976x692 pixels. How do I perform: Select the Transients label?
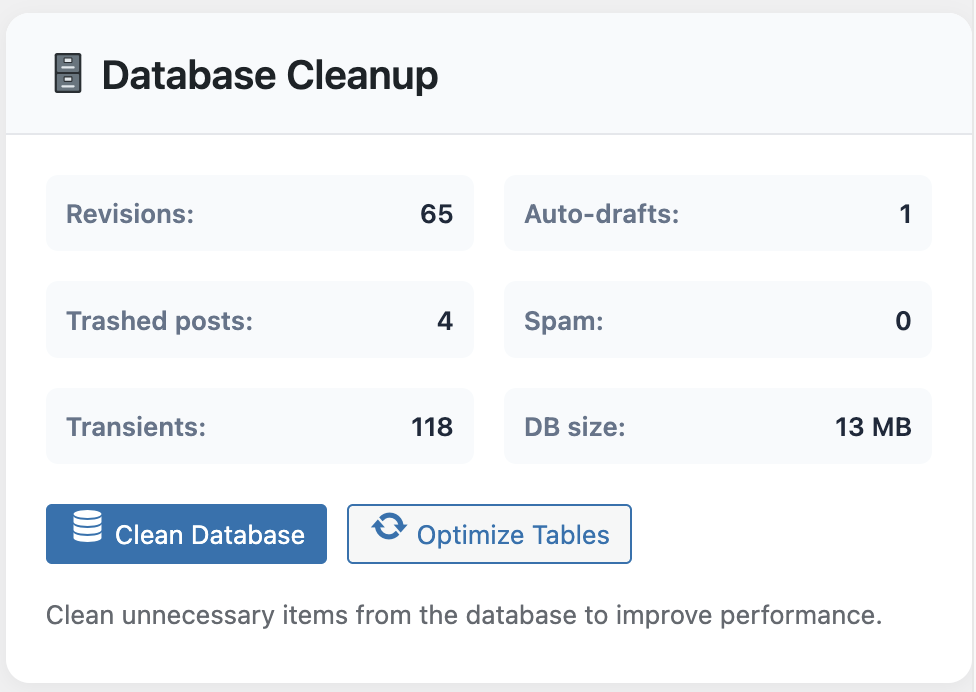click(136, 428)
